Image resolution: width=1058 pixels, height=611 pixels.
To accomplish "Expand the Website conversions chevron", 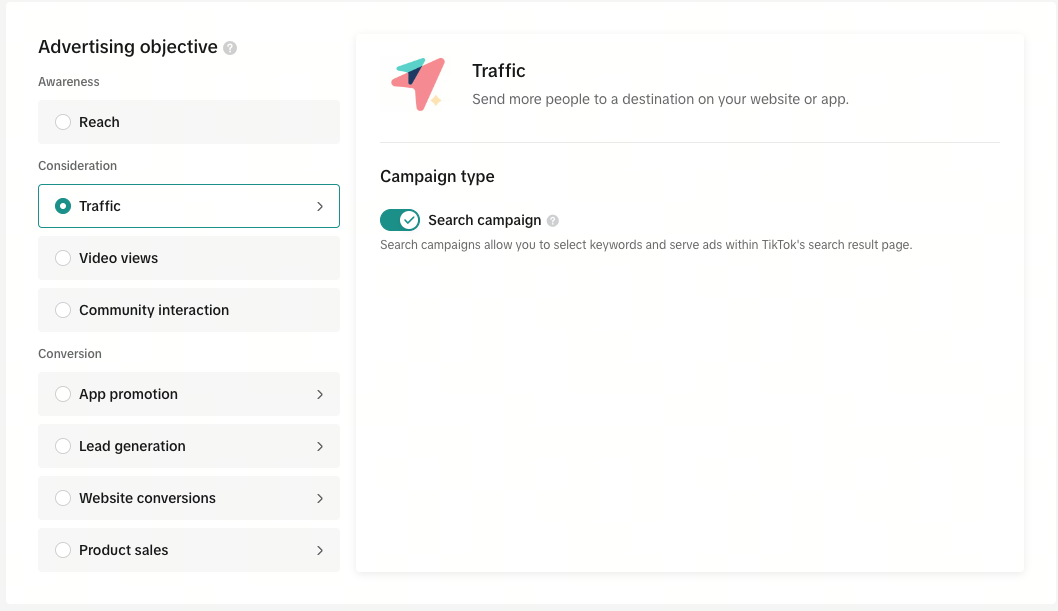I will click(x=320, y=498).
